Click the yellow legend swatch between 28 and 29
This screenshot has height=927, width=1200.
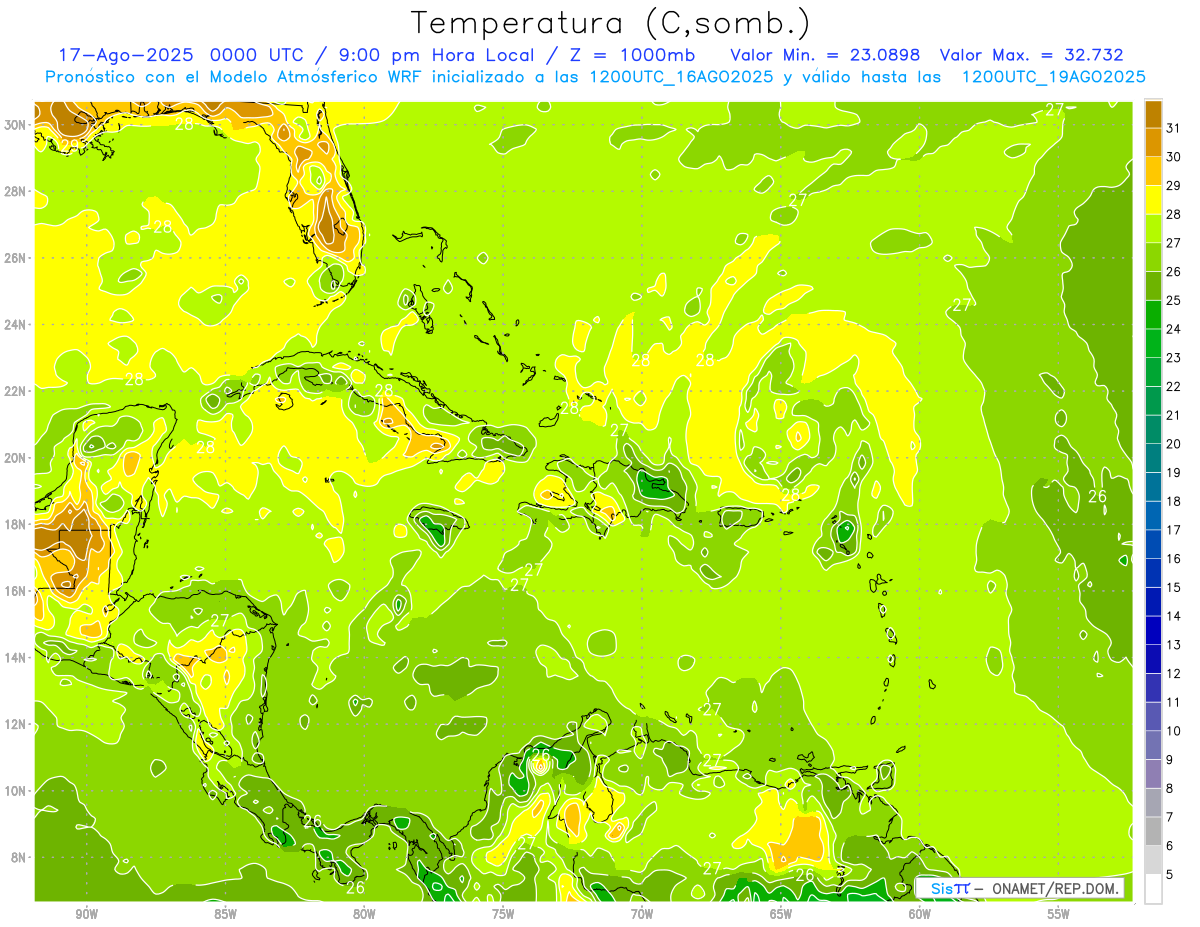(x=1153, y=199)
